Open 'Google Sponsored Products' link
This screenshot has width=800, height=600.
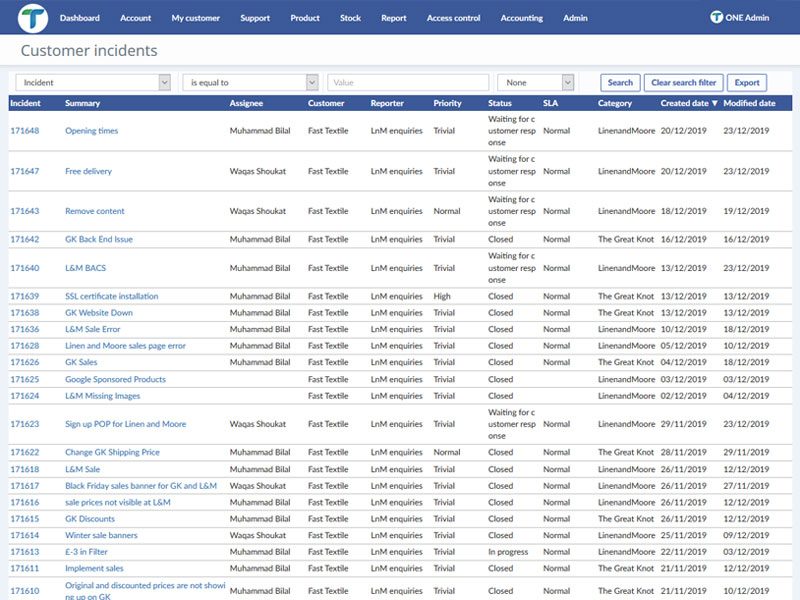(x=115, y=380)
